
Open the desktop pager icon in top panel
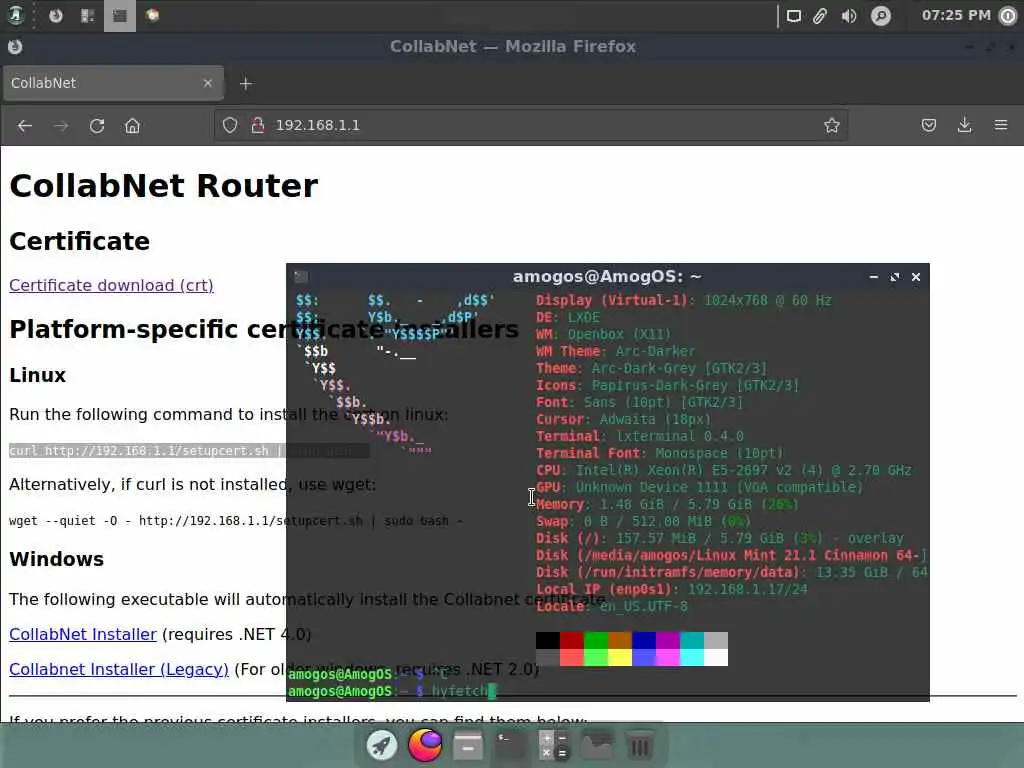[88, 16]
